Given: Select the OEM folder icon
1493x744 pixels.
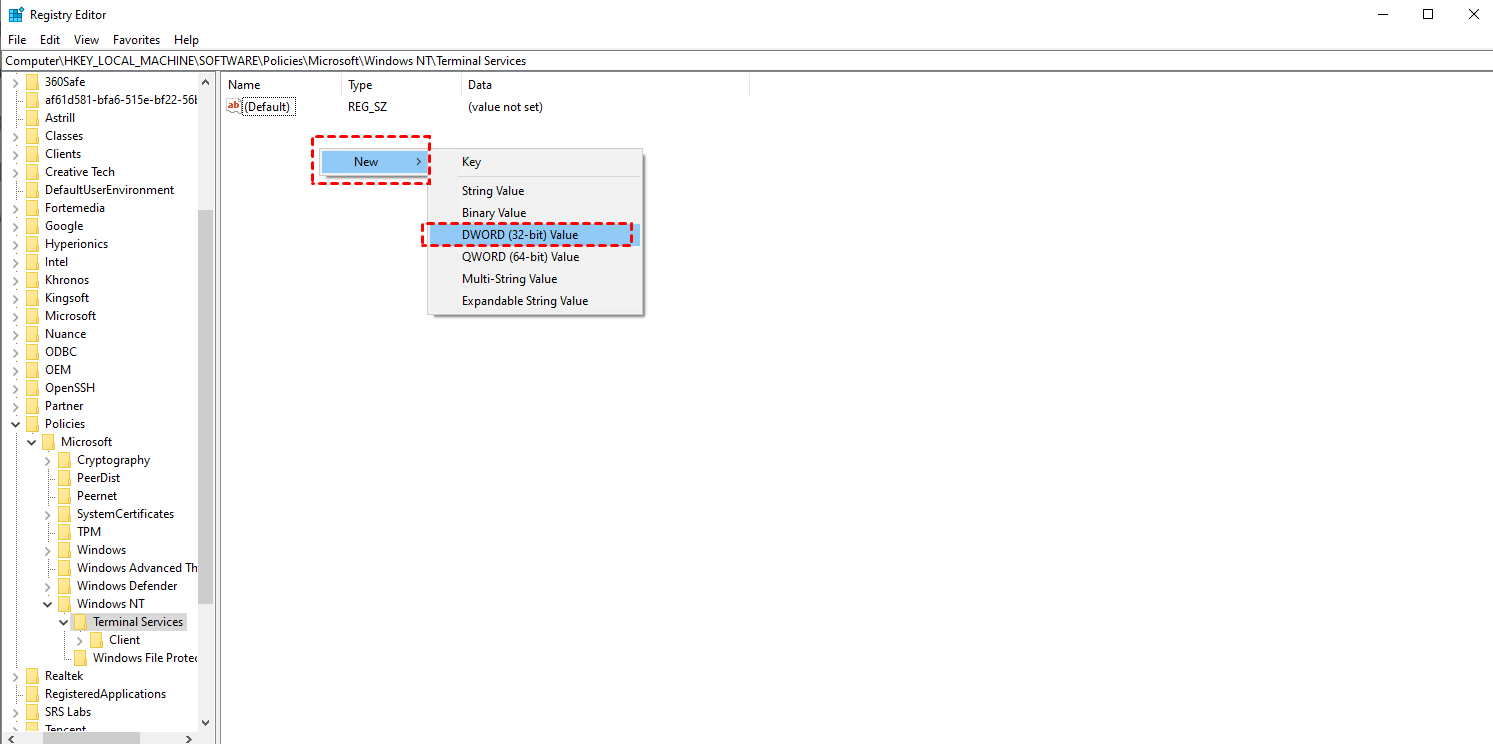Looking at the screenshot, I should pyautogui.click(x=33, y=370).
